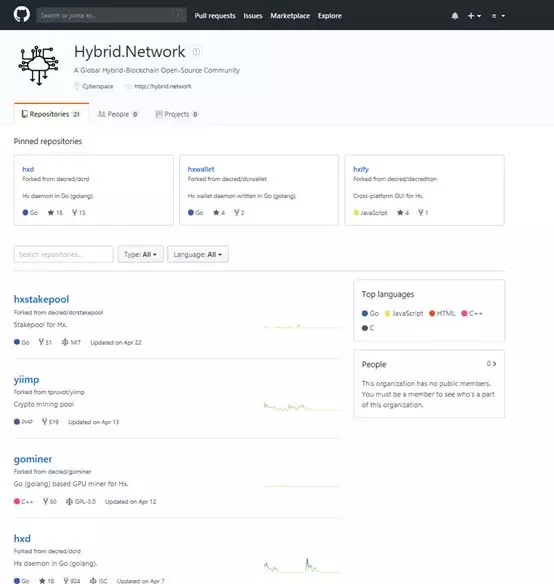Open GitHub home via Octocat logo
This screenshot has width=554, height=584.
pyautogui.click(x=22, y=15)
